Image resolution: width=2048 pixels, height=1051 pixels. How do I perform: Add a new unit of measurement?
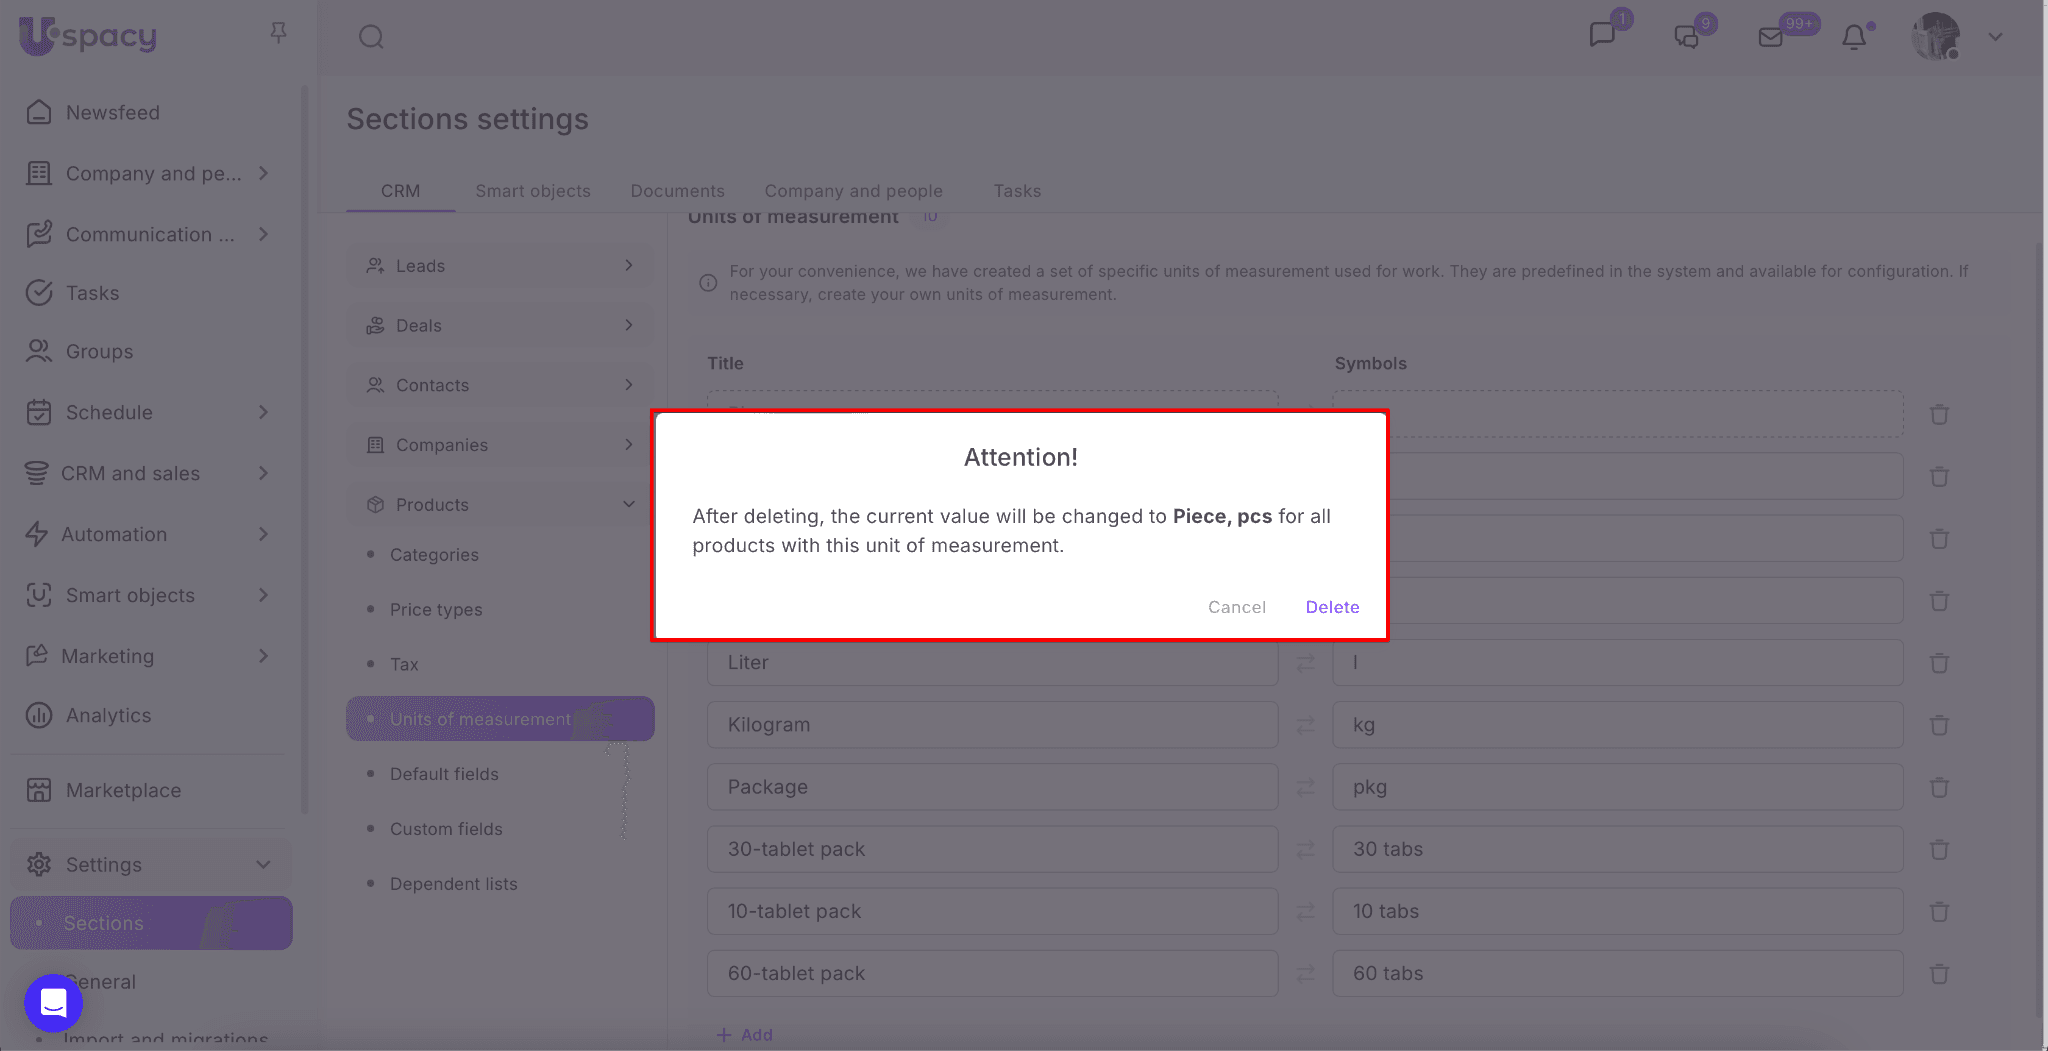click(745, 1034)
